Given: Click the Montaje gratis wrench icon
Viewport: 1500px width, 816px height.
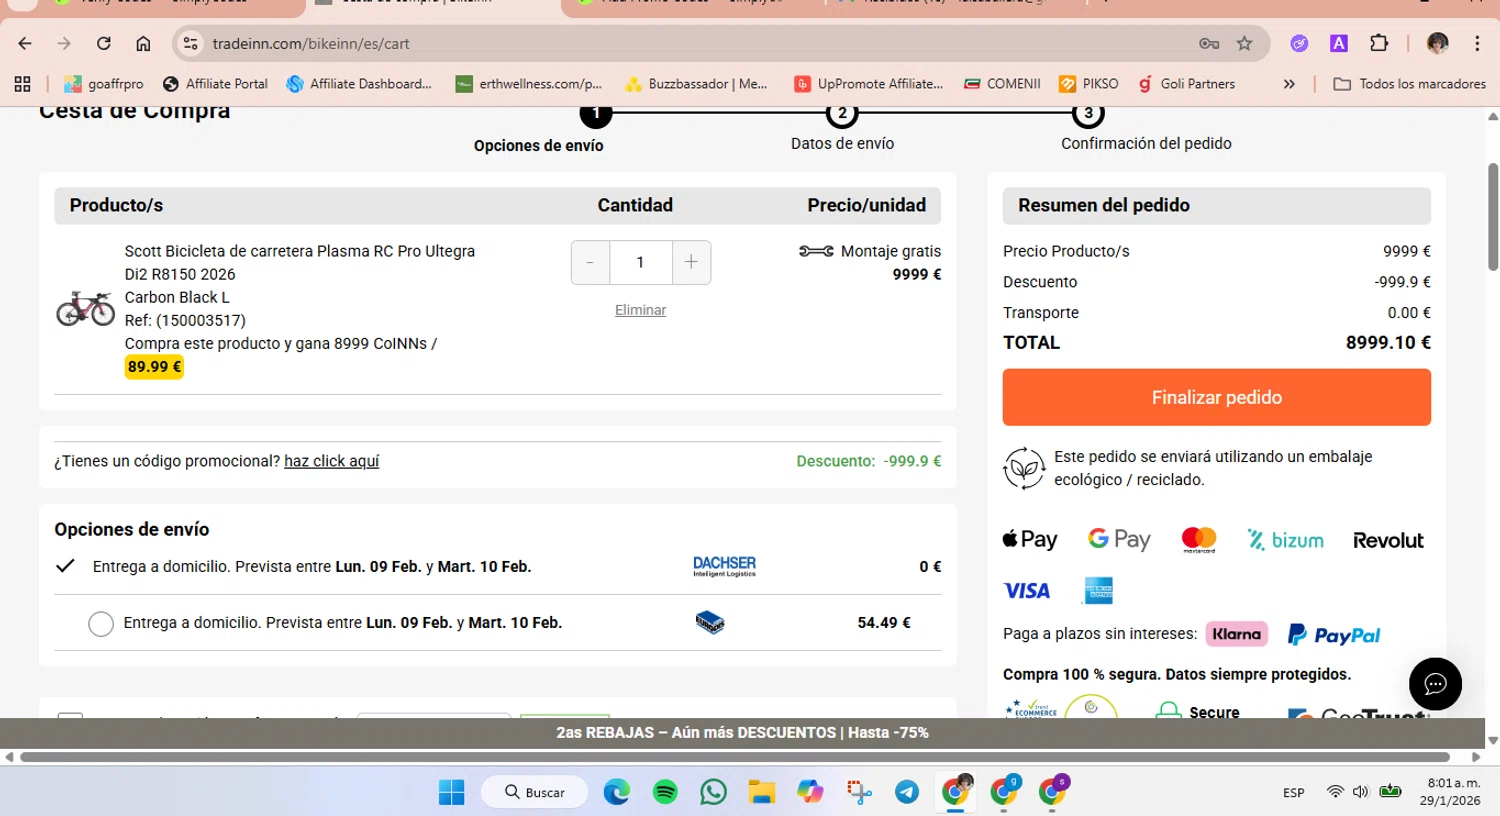Looking at the screenshot, I should 816,251.
